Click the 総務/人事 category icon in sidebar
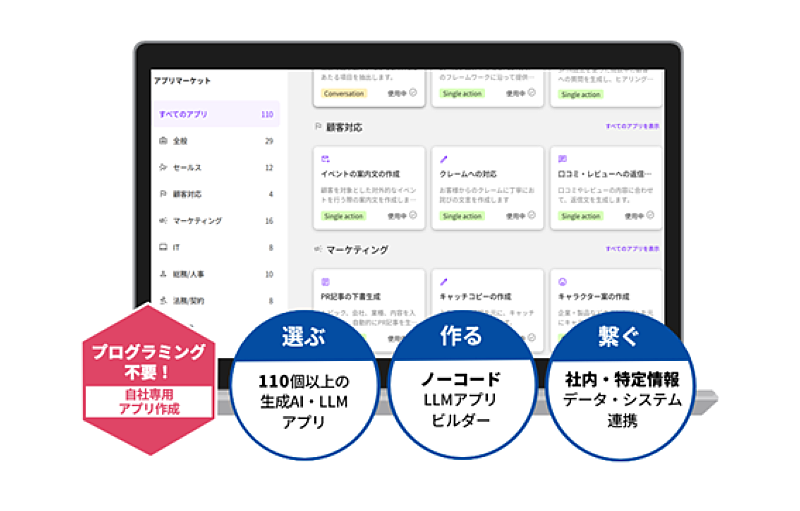Screen dimensions: 800x511 click(x=163, y=274)
